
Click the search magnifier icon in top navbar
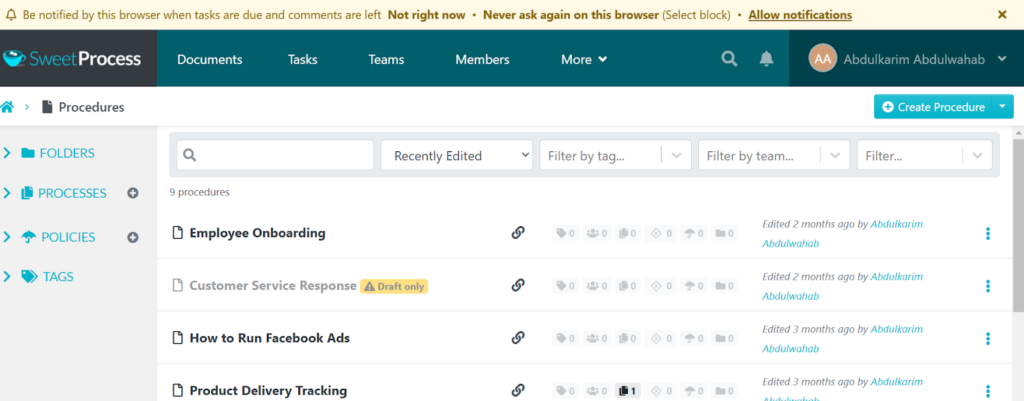pos(729,59)
